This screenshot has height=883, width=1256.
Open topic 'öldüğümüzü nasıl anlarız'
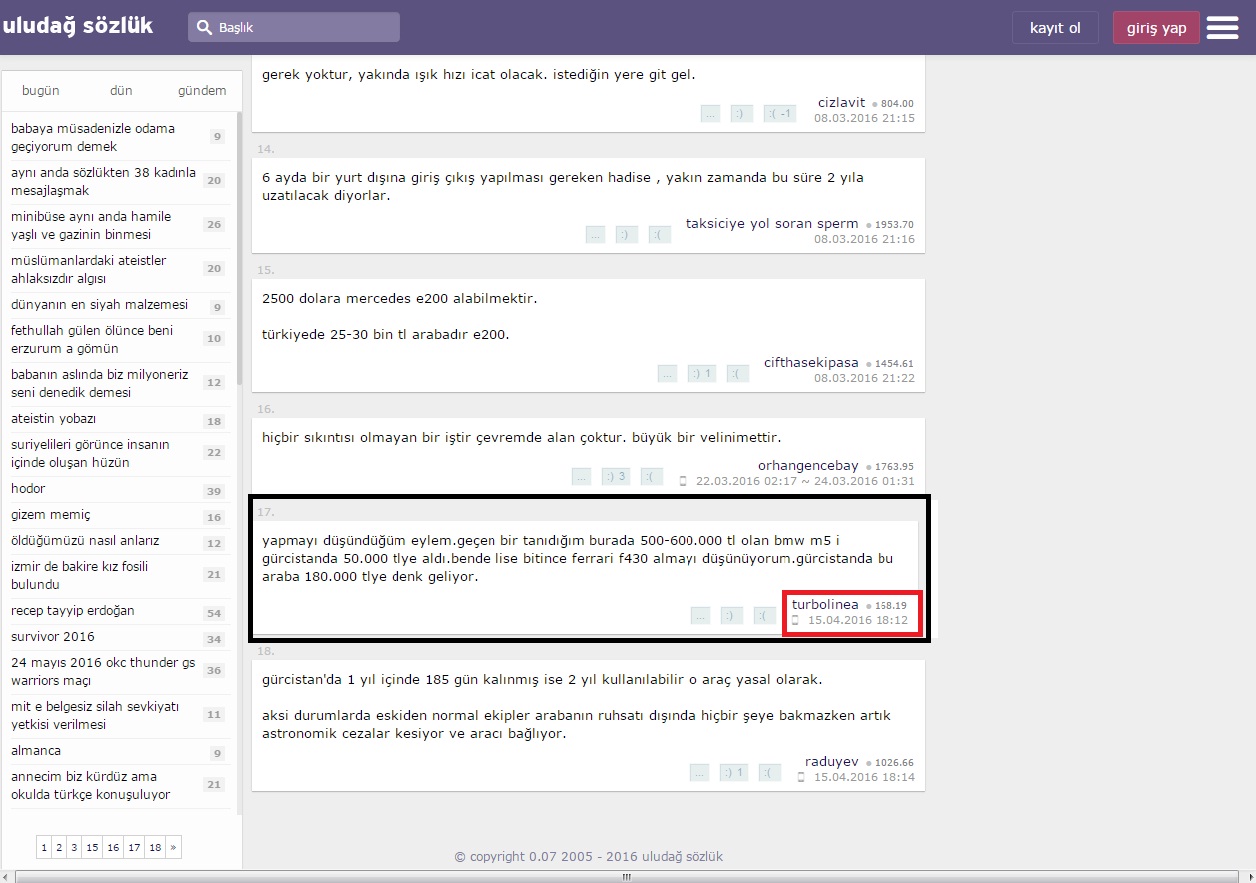pos(85,541)
